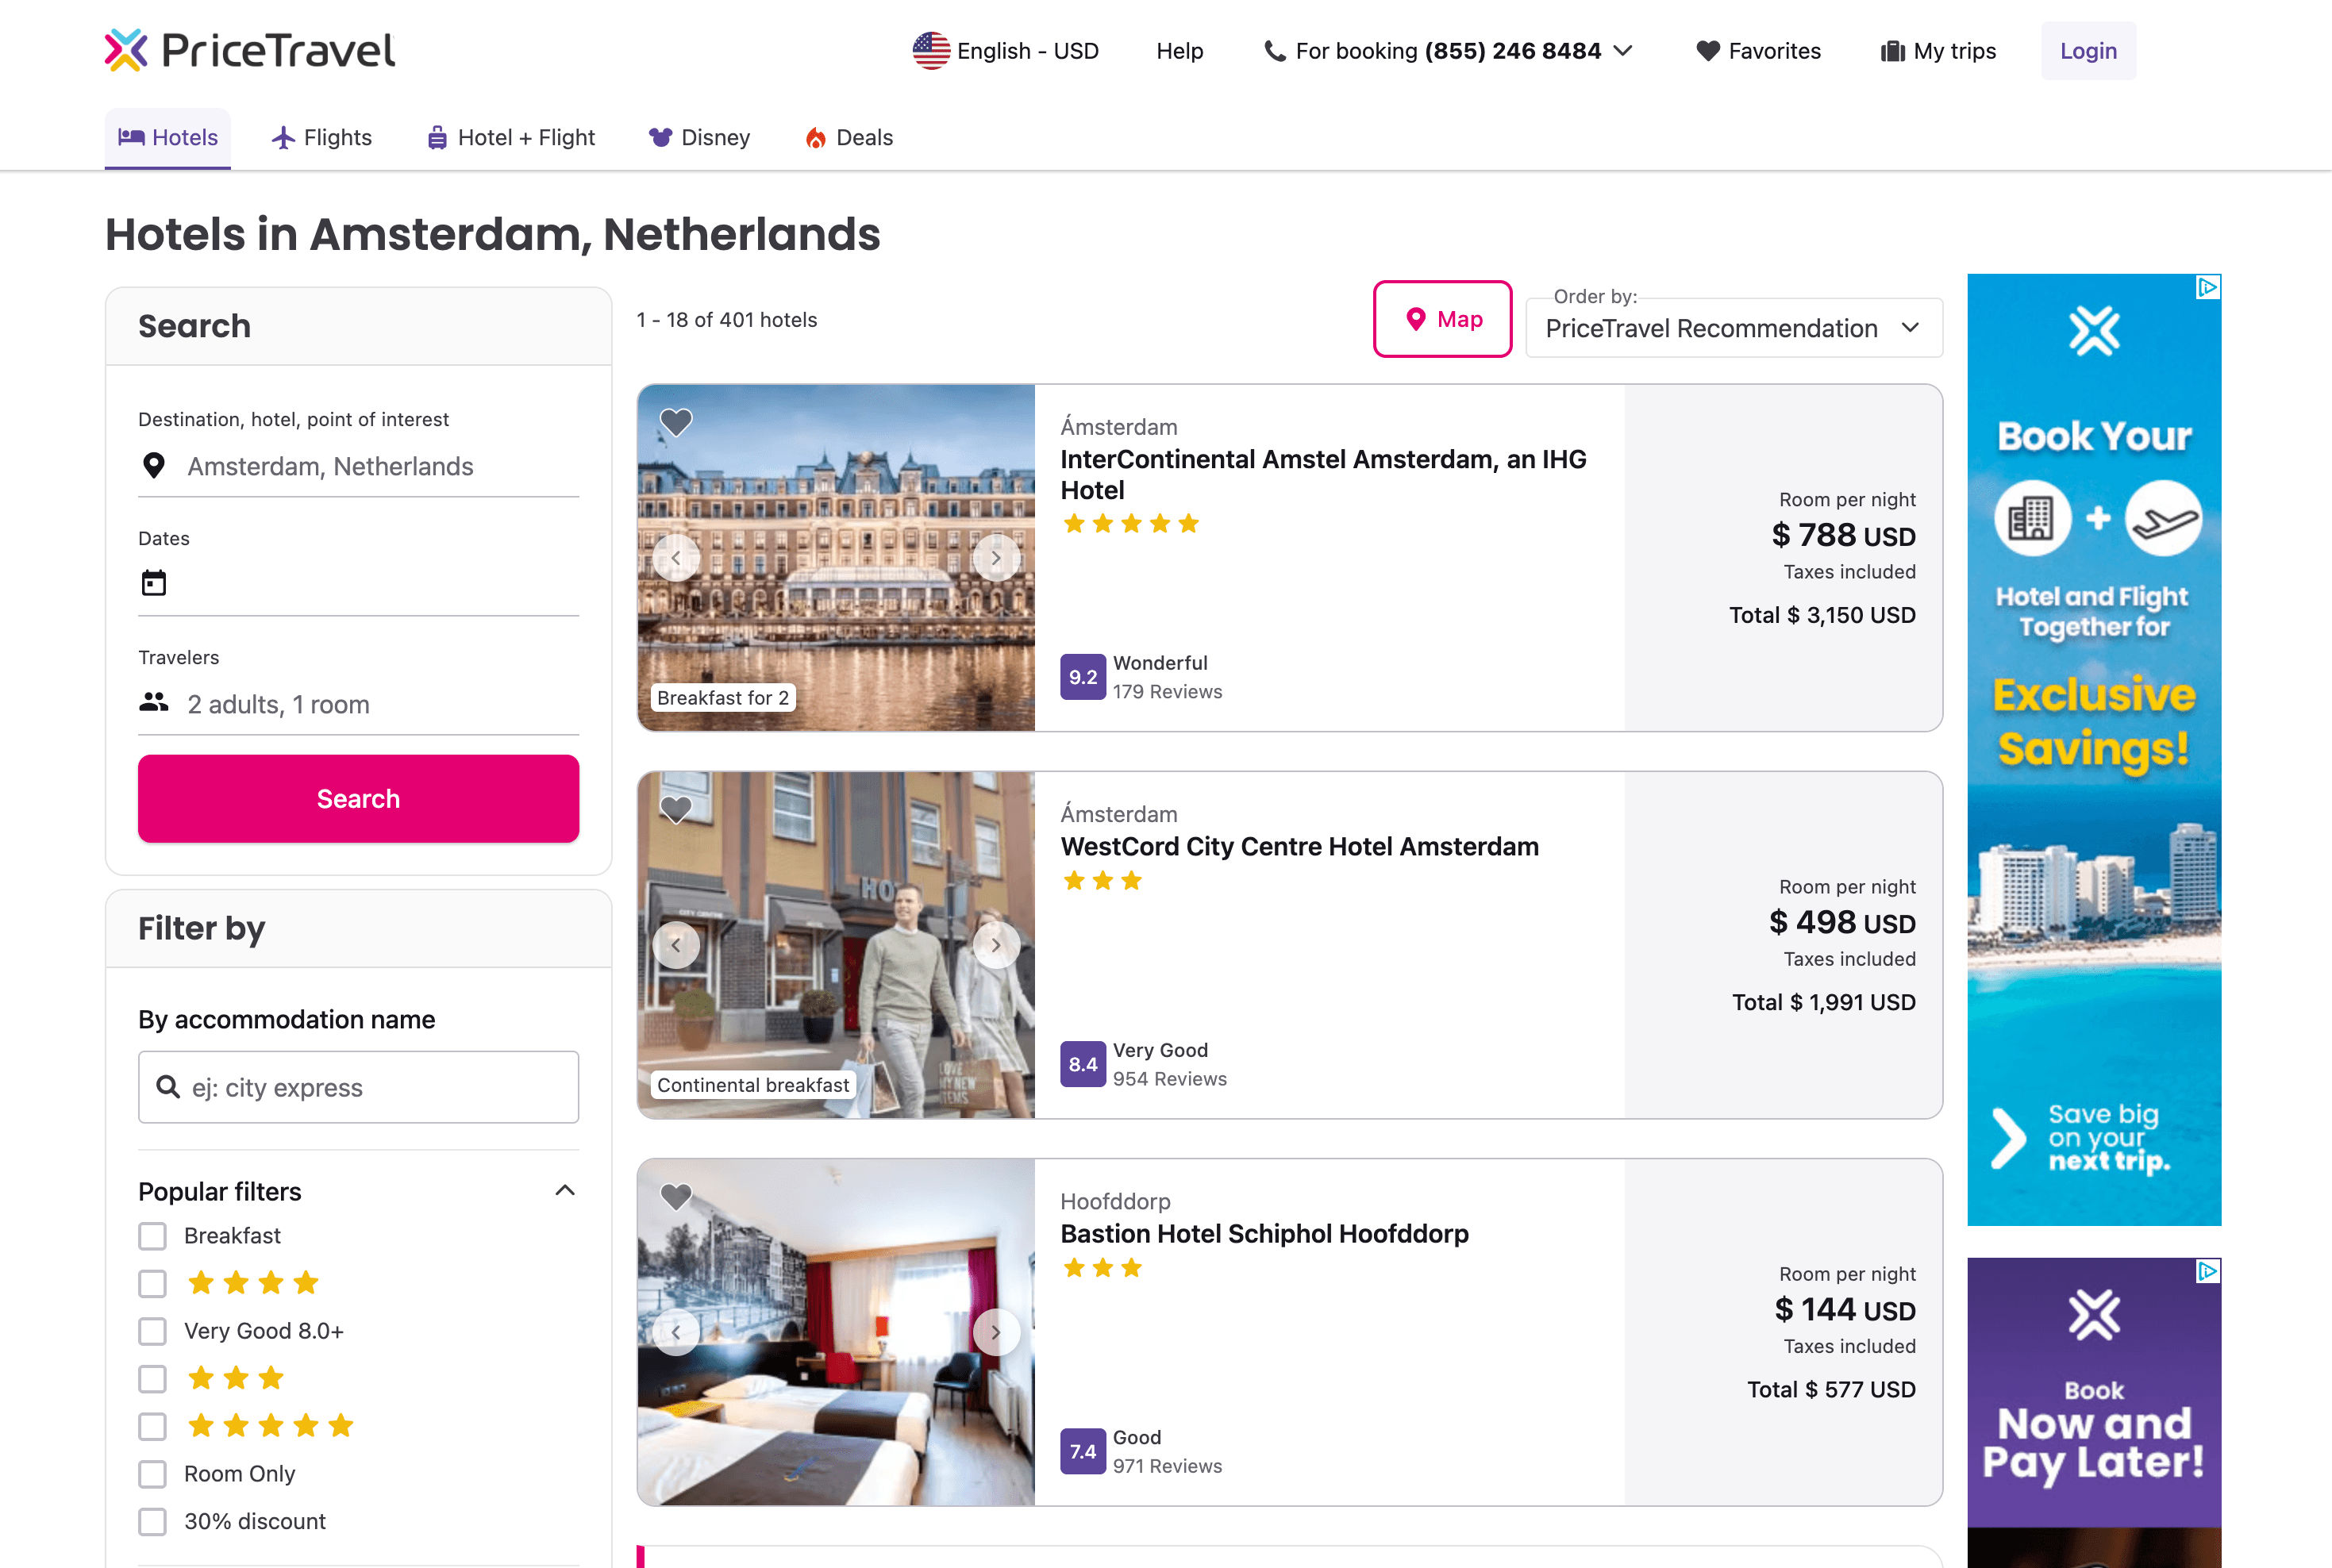Open Favorites with heart icon in header
Image resolution: width=2332 pixels, height=1568 pixels.
pyautogui.click(x=1758, y=51)
